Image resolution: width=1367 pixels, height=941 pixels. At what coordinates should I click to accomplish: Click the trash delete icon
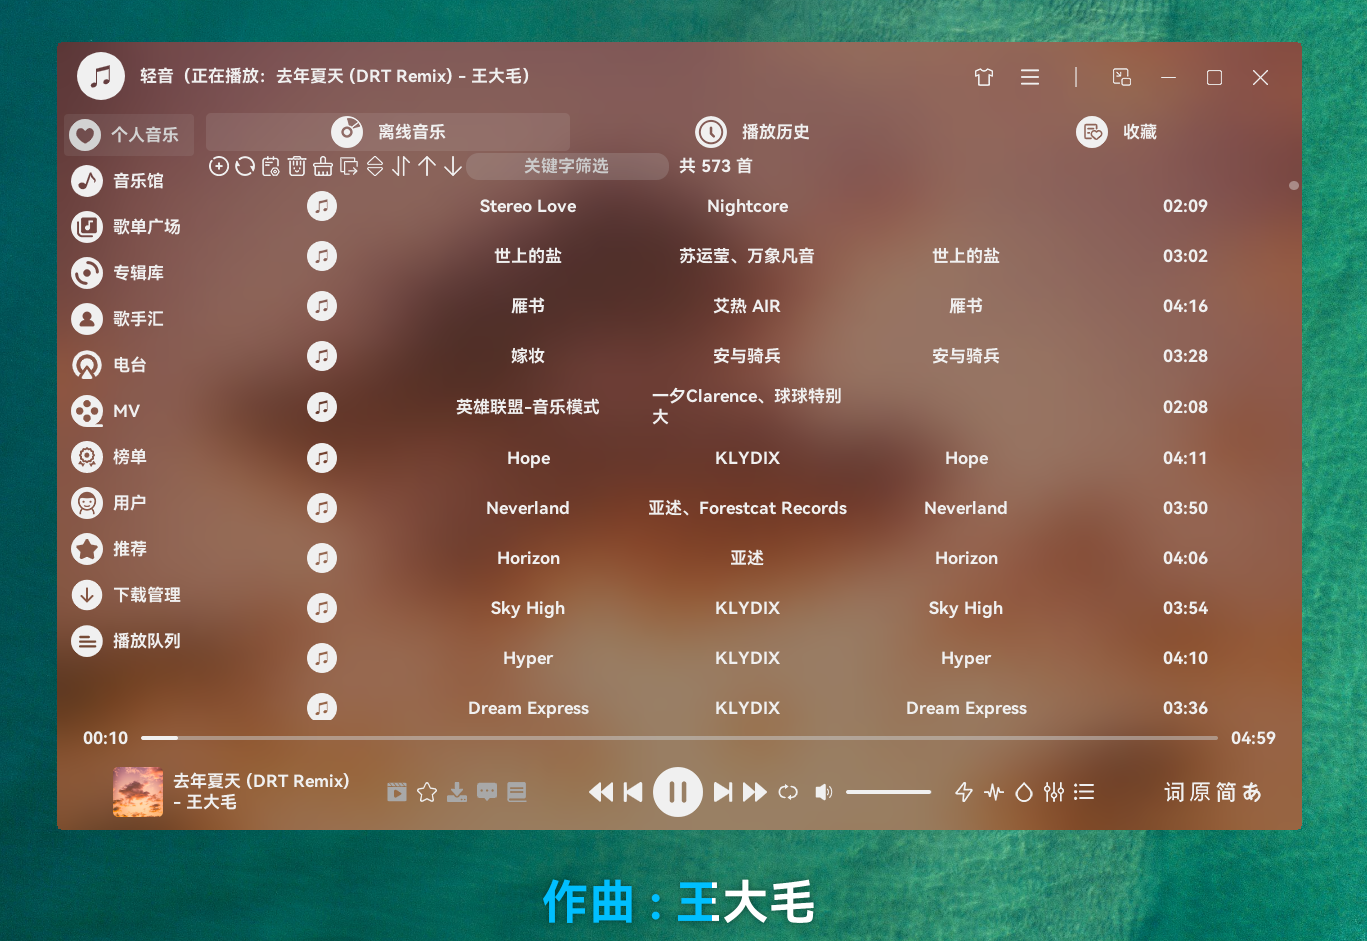click(x=297, y=166)
